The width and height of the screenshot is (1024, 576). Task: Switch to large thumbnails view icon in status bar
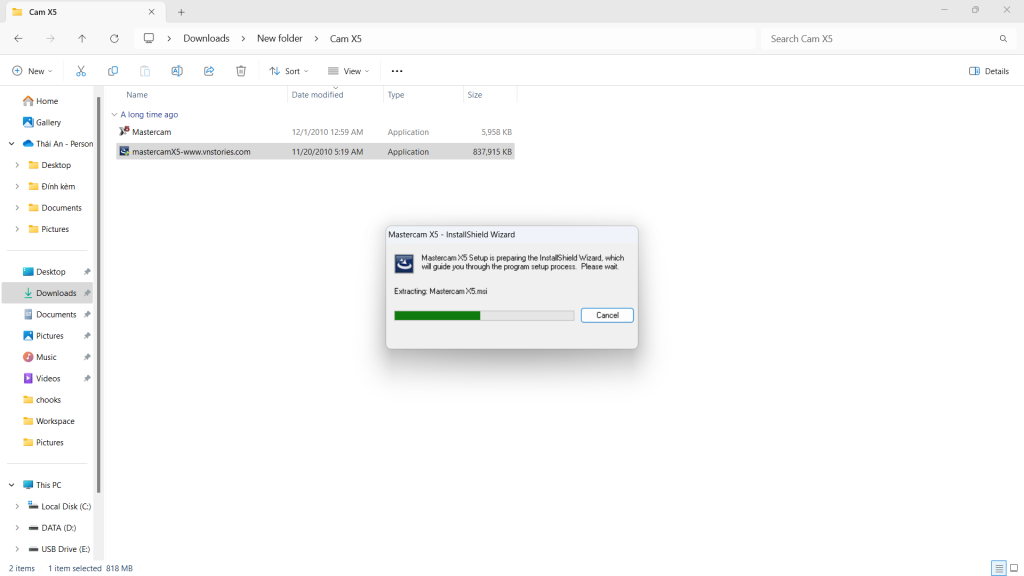tap(1014, 568)
